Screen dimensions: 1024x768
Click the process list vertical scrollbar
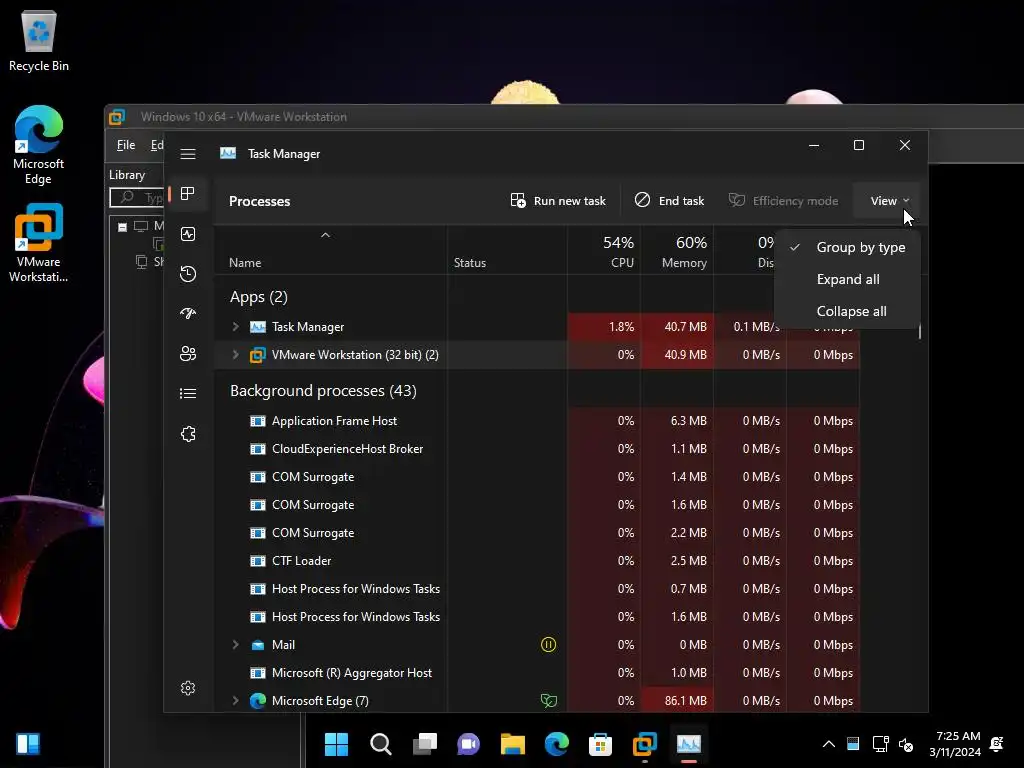click(920, 332)
